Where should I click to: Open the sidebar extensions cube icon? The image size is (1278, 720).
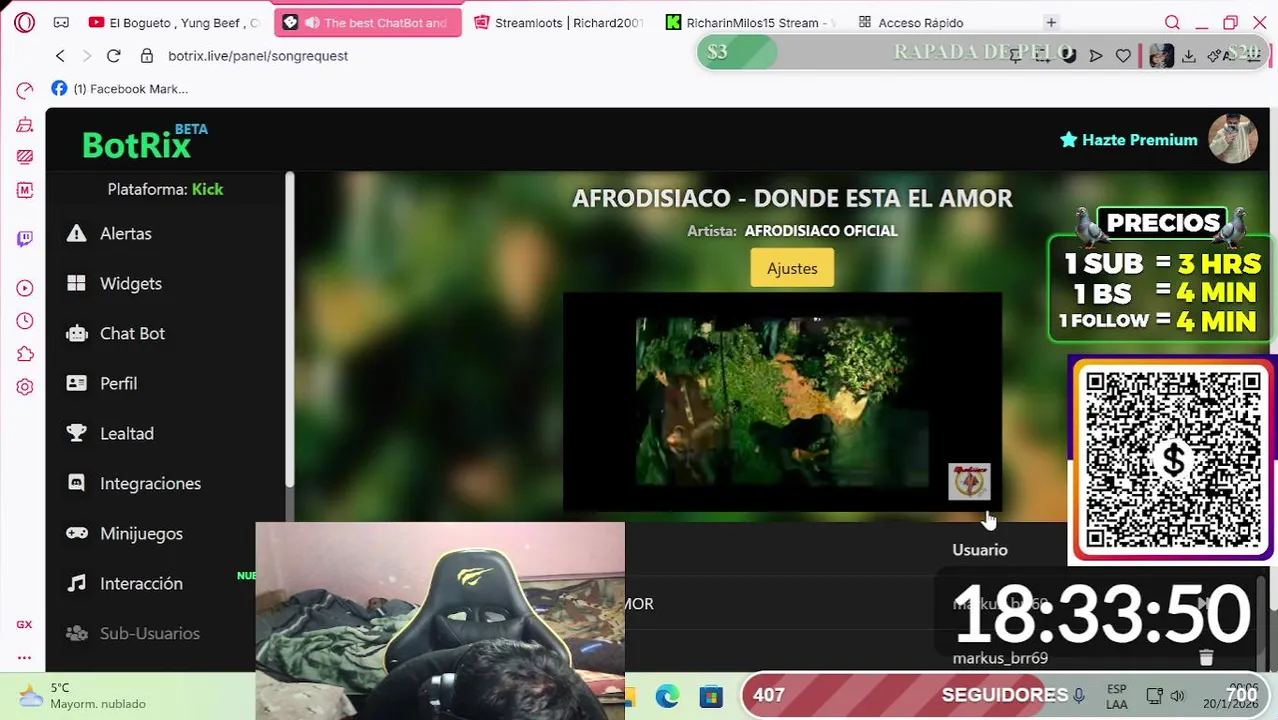(x=25, y=354)
